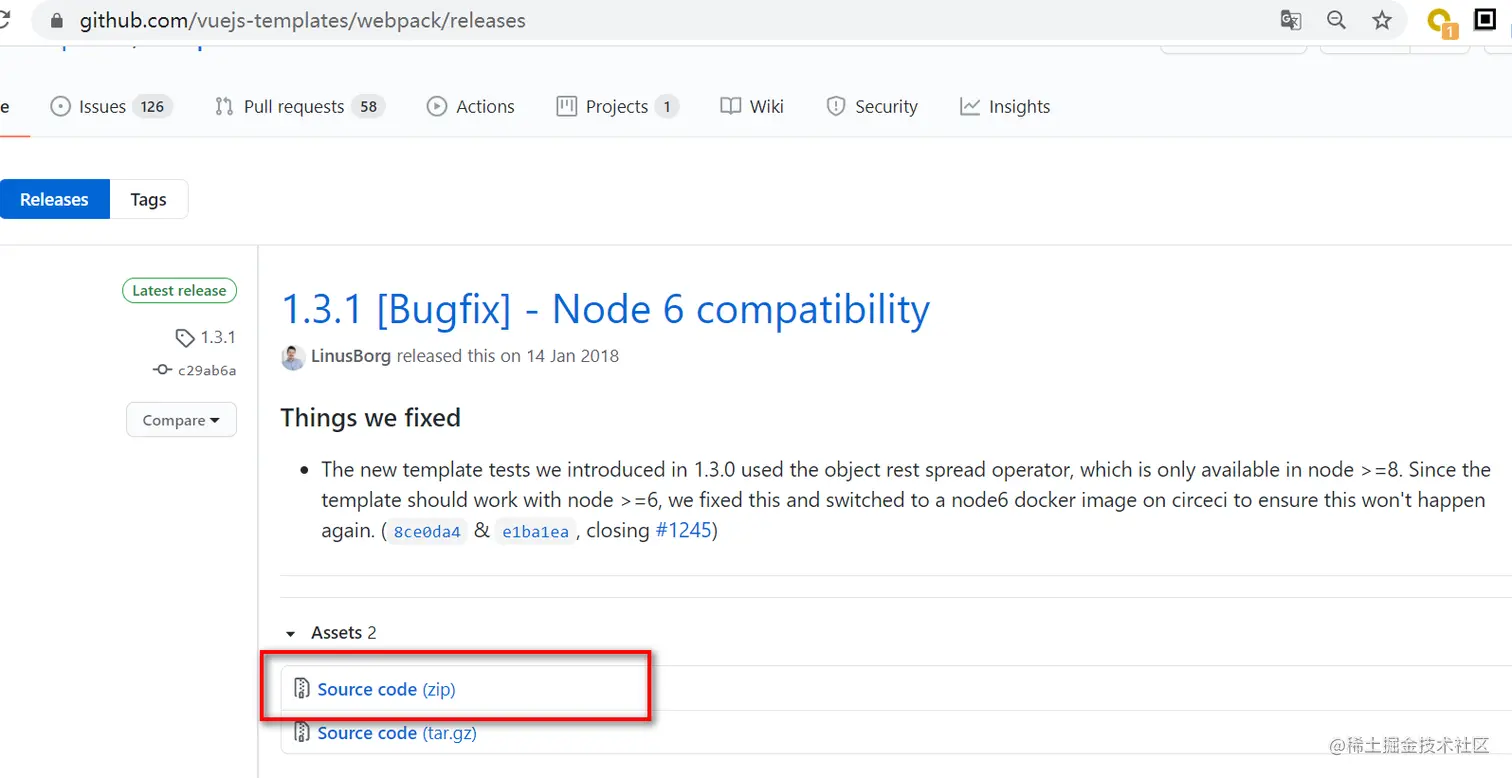The width and height of the screenshot is (1512, 778).
Task: Click the black square extension icon
Action: [x=1485, y=20]
